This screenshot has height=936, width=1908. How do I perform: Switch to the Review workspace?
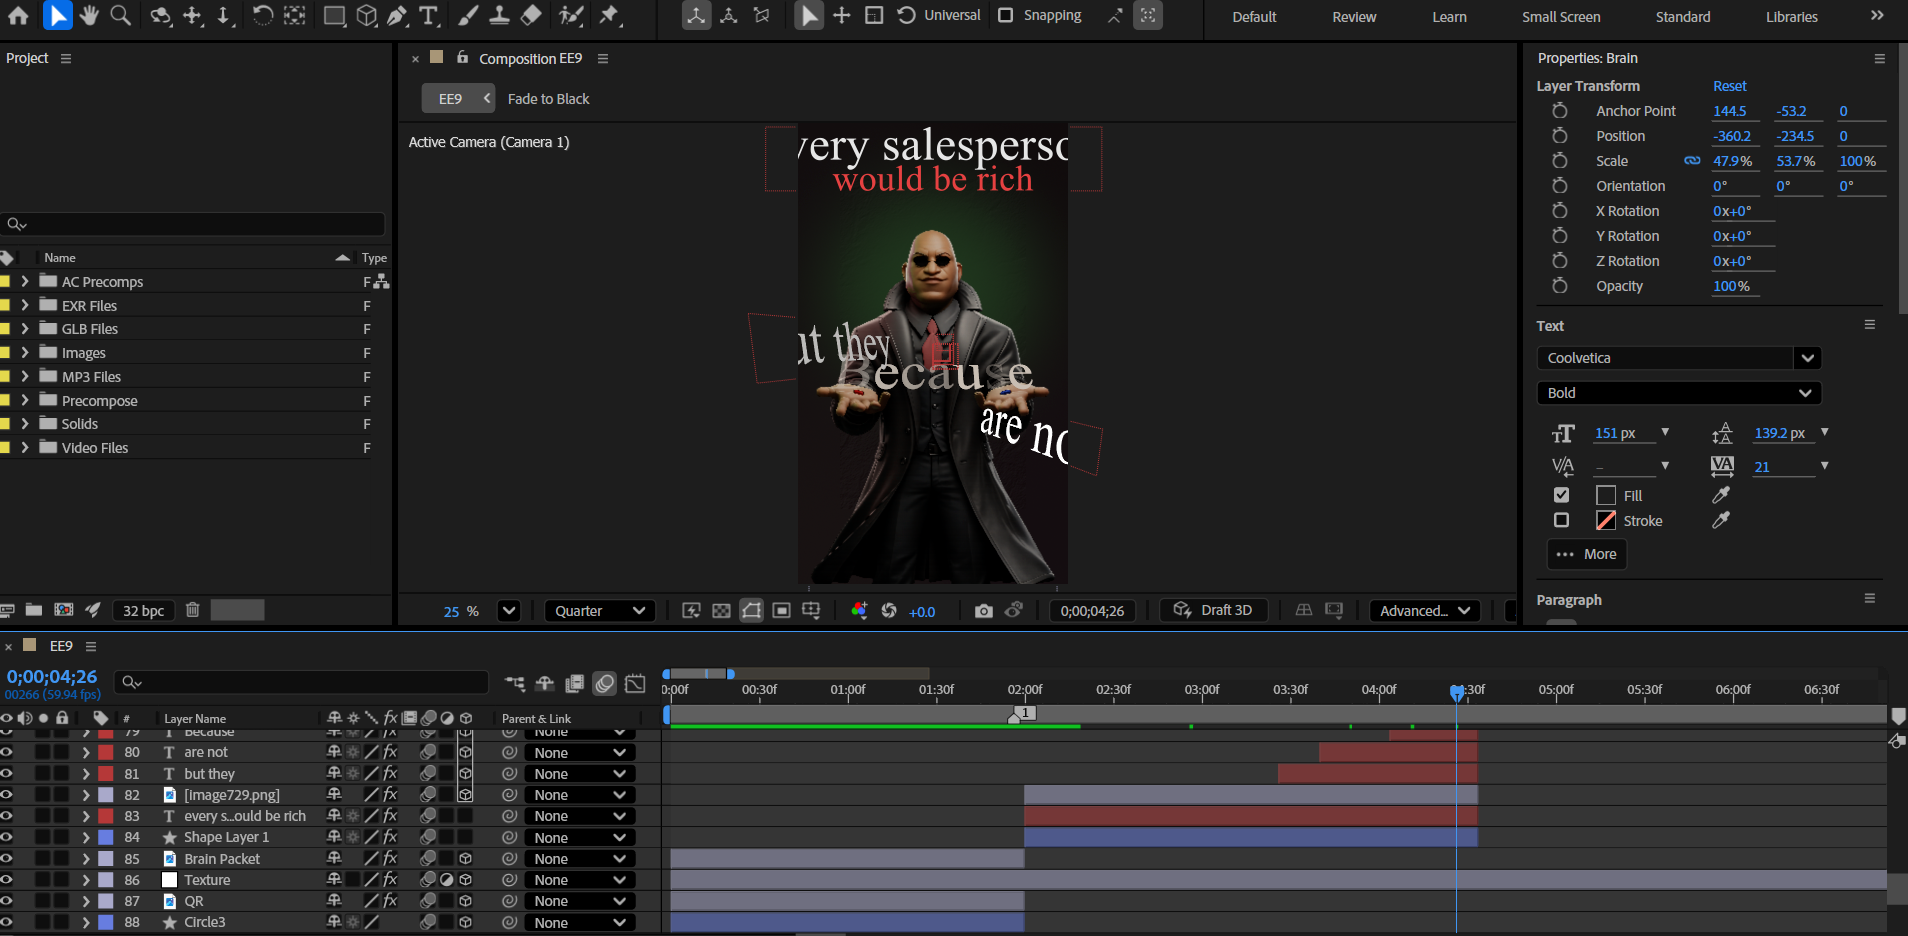point(1354,17)
